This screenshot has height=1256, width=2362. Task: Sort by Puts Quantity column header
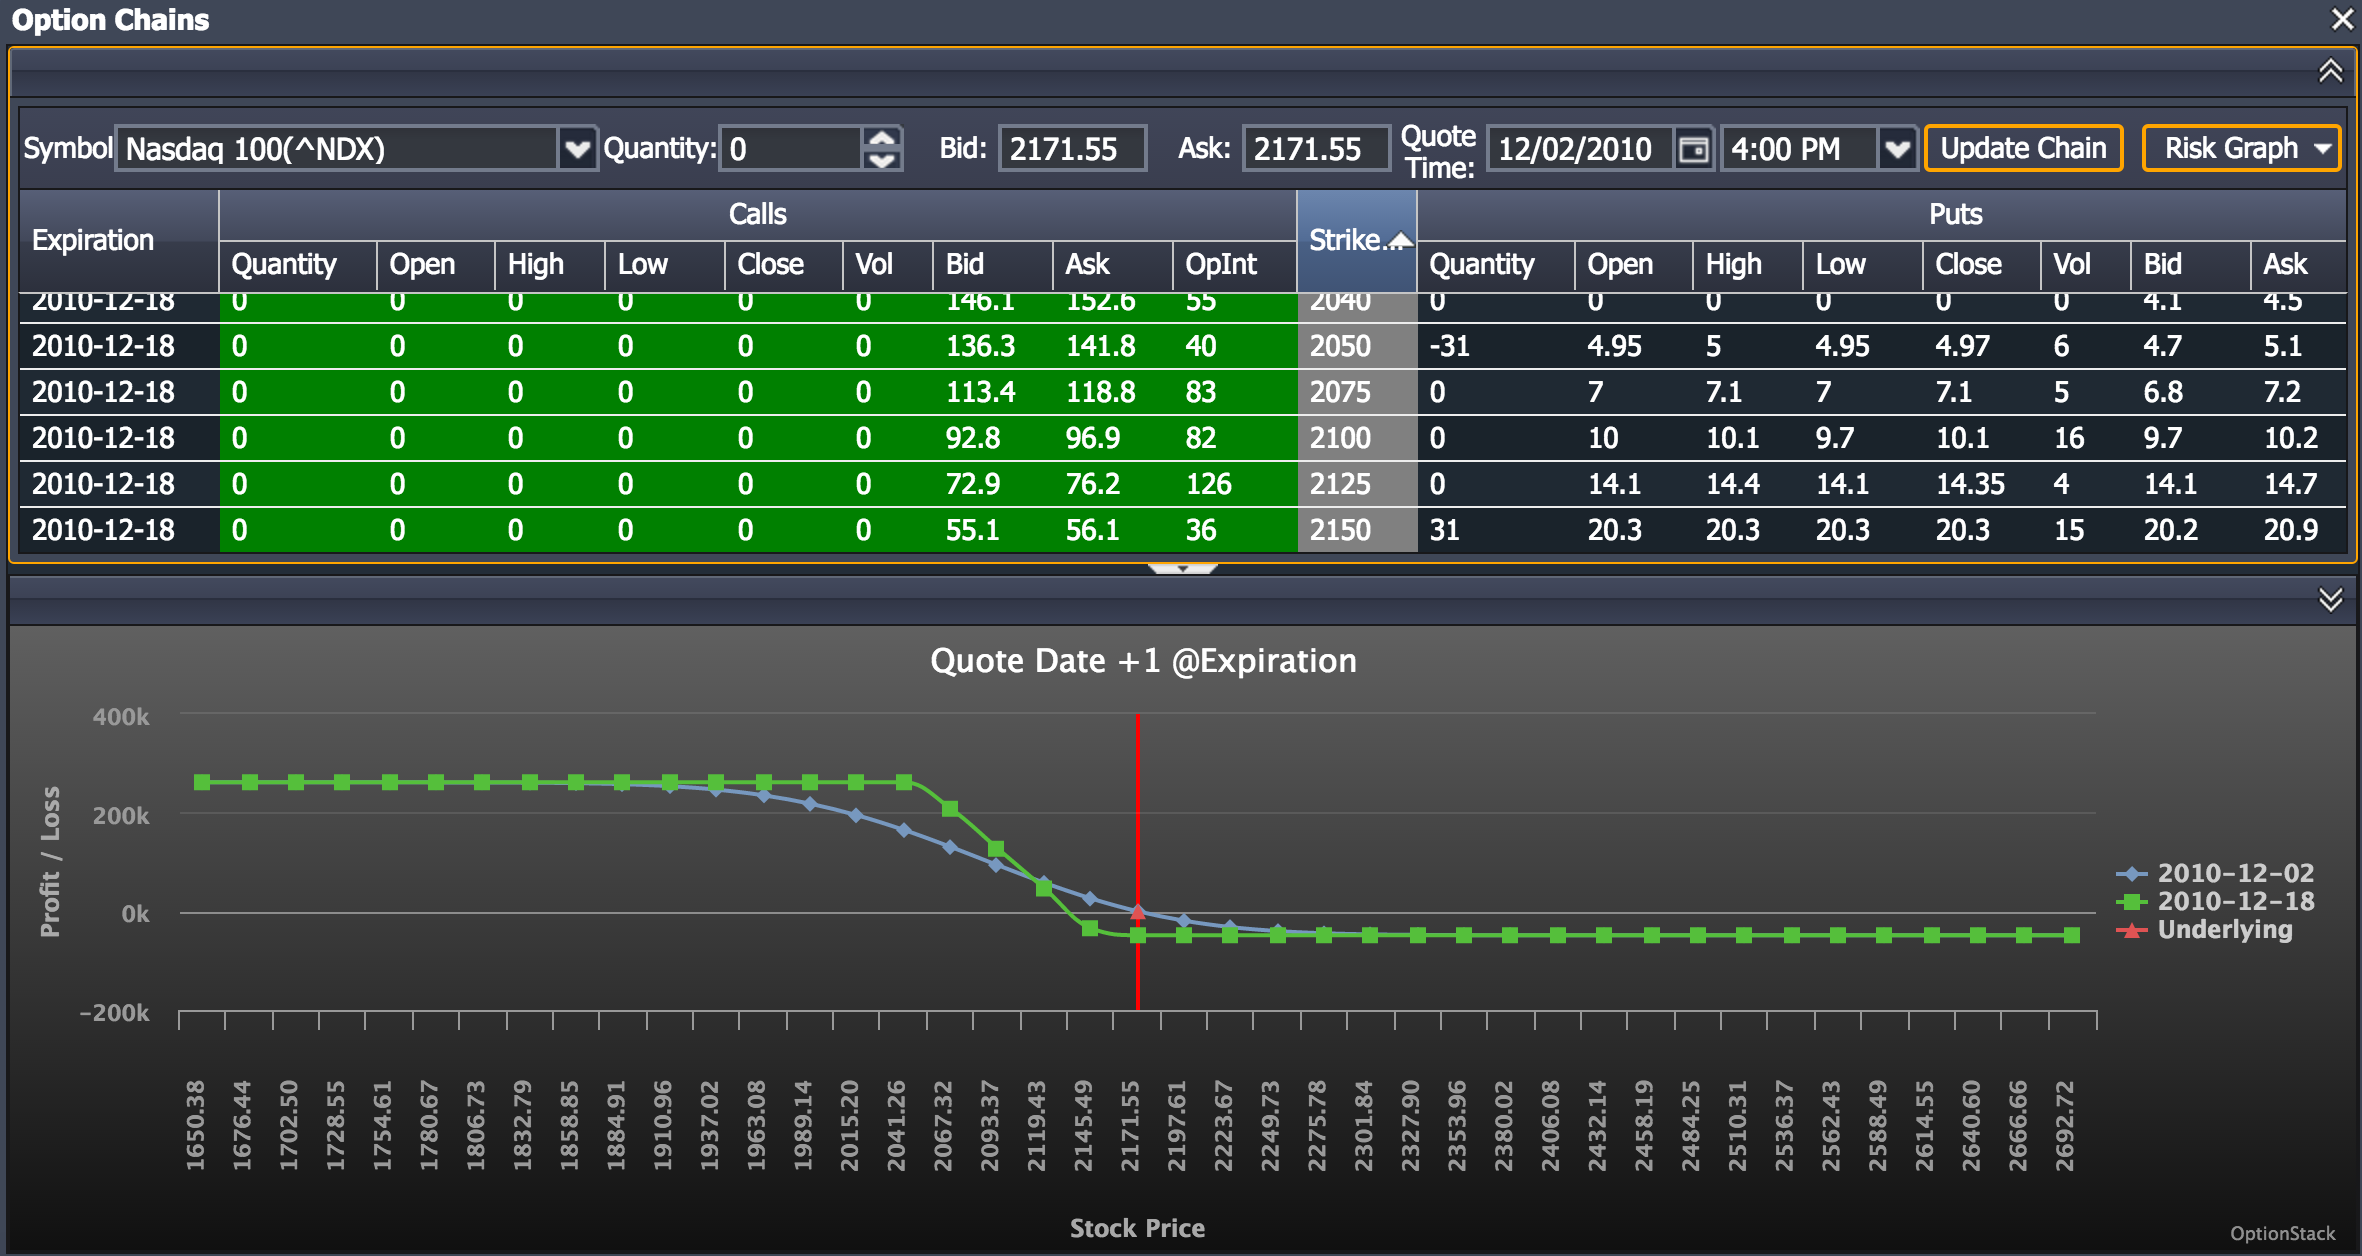pos(1496,265)
